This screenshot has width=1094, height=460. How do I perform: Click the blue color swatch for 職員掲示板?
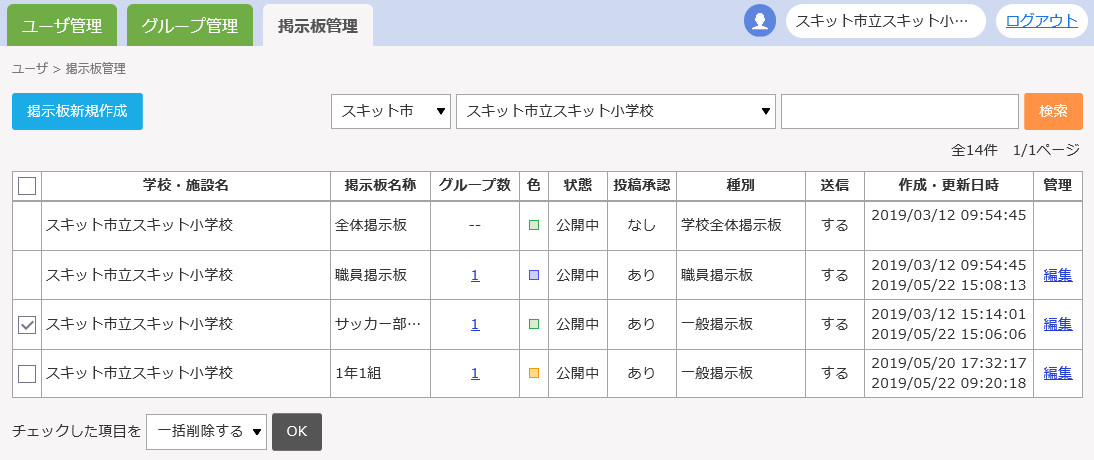534,275
